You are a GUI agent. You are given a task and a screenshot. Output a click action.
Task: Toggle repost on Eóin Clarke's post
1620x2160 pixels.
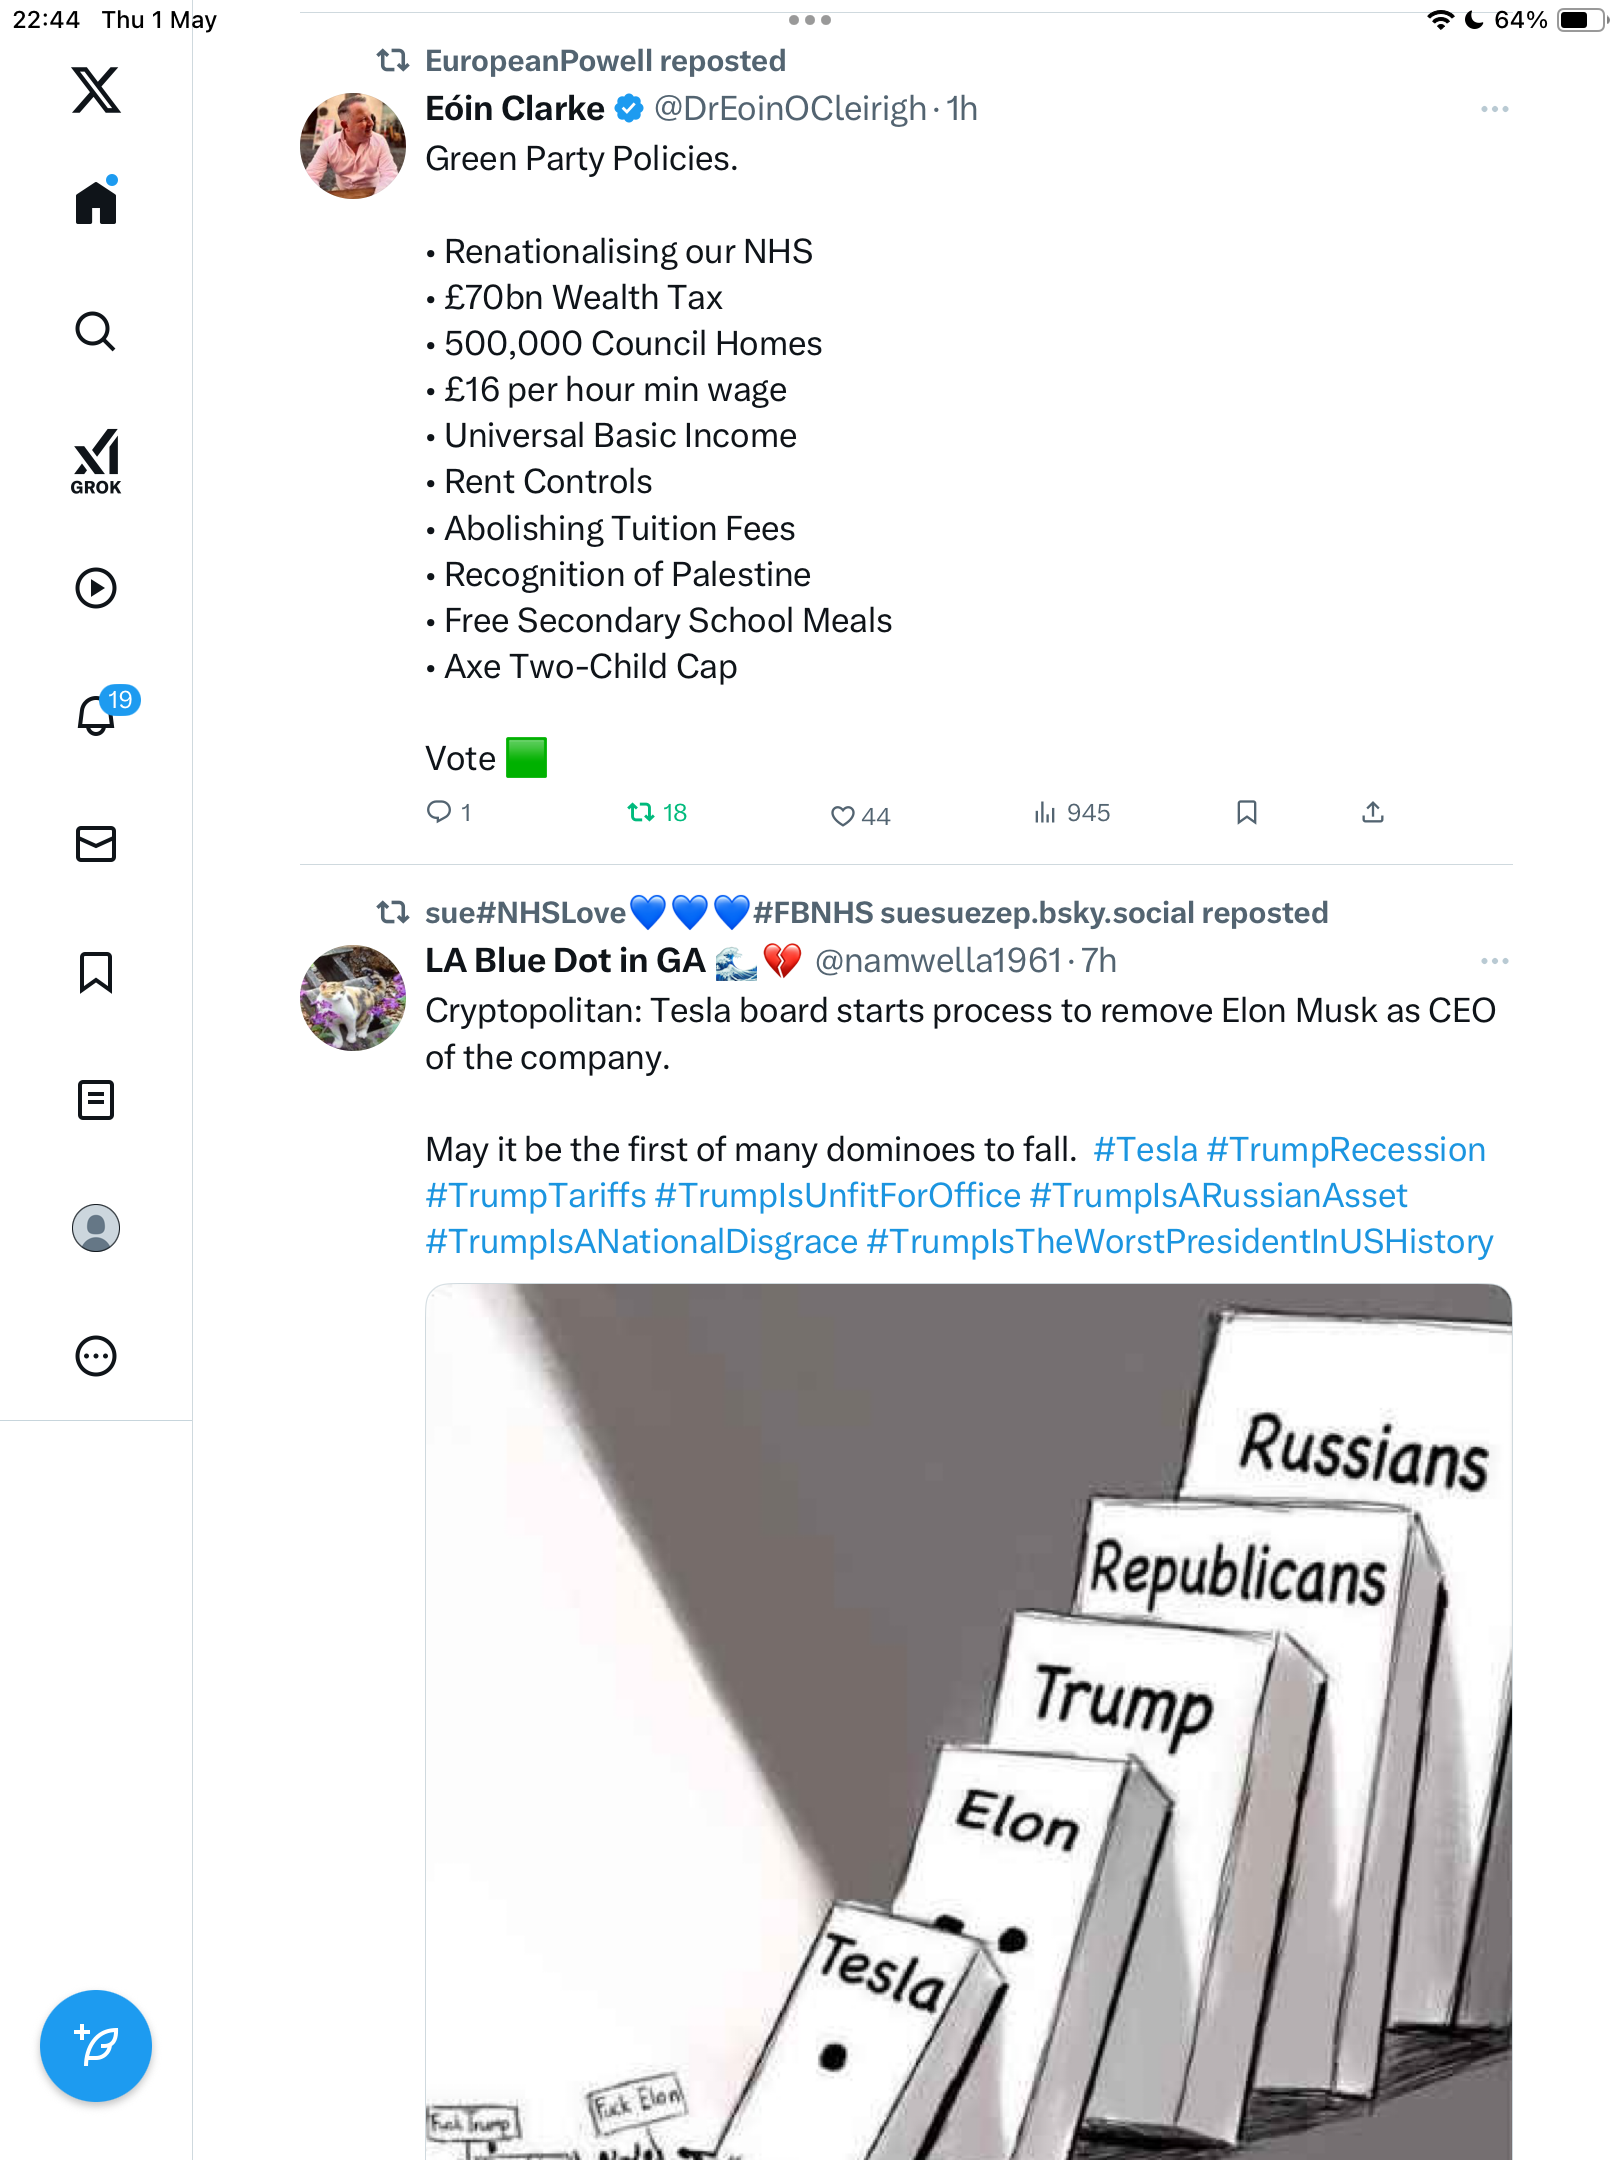tap(657, 813)
